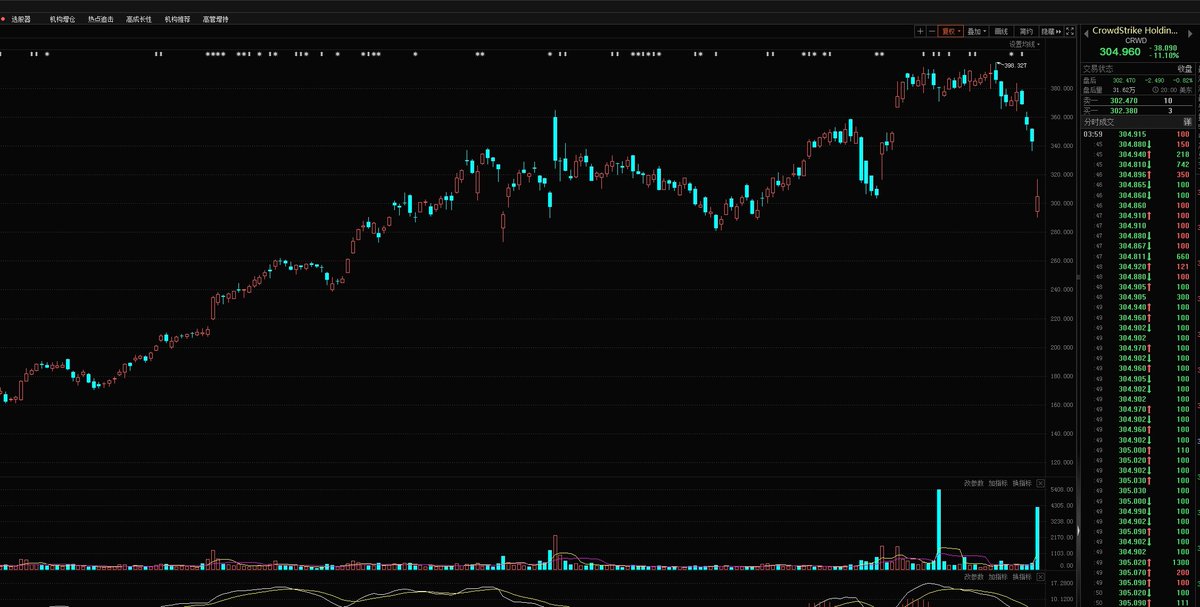Image resolution: width=1200 pixels, height=607 pixels.
Task: Open the 叠加 overlay dropdown
Action: tap(976, 31)
